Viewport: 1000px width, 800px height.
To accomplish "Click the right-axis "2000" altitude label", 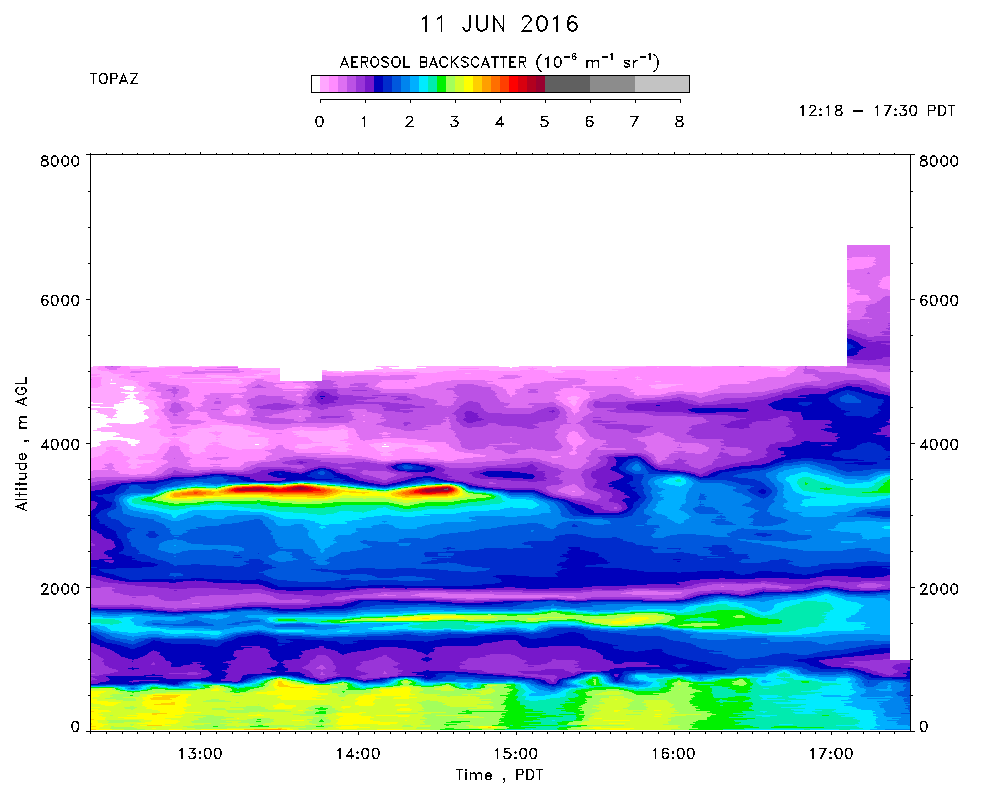I will pos(939,589).
